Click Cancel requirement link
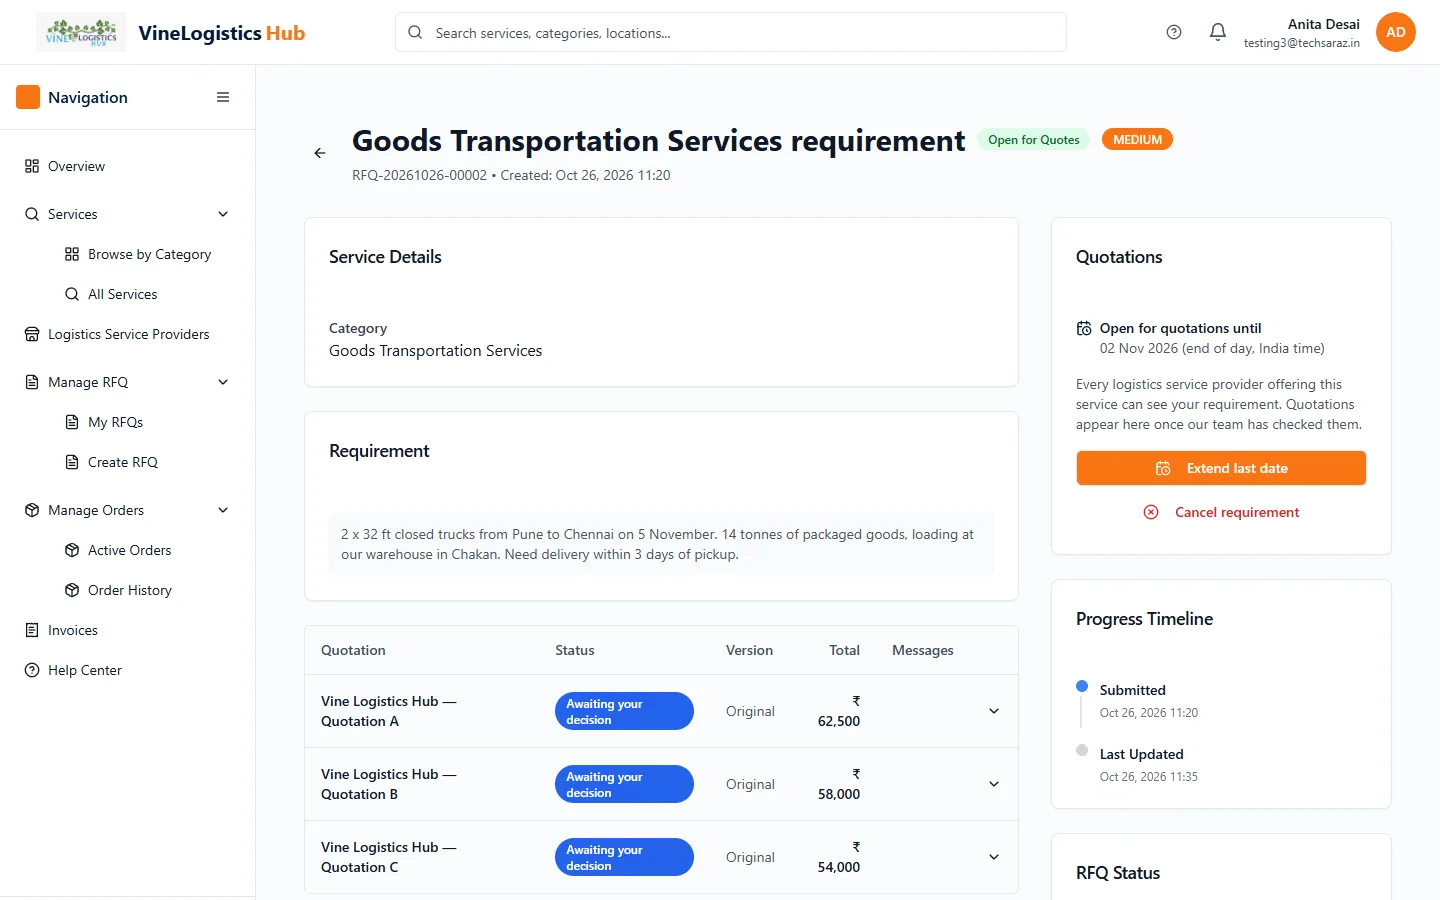This screenshot has height=900, width=1440. 1221,512
